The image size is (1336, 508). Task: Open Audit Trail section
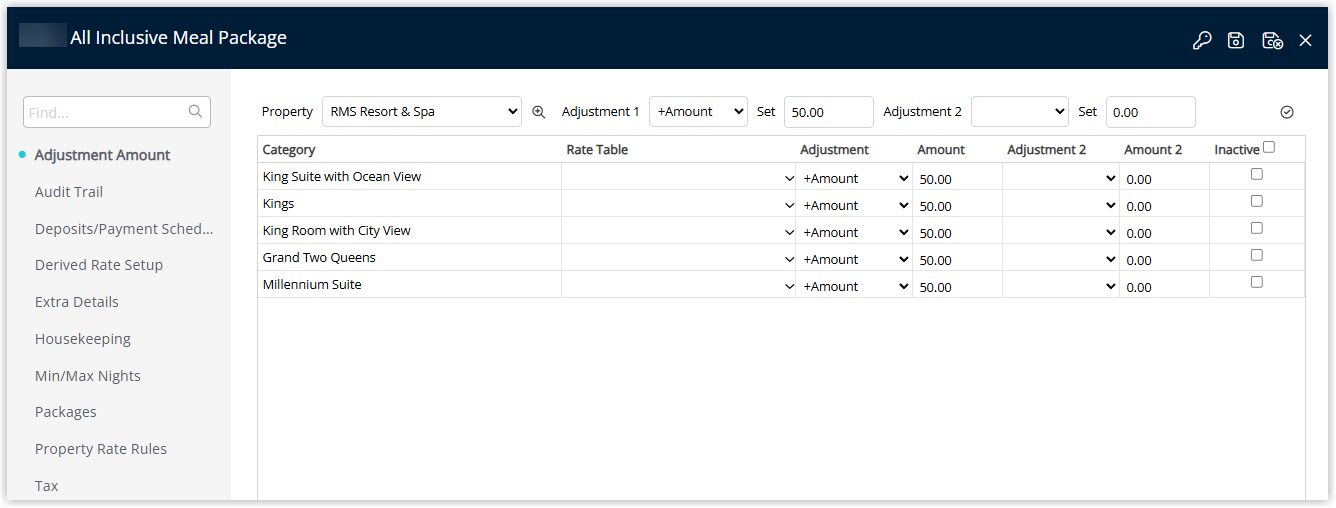coord(69,192)
